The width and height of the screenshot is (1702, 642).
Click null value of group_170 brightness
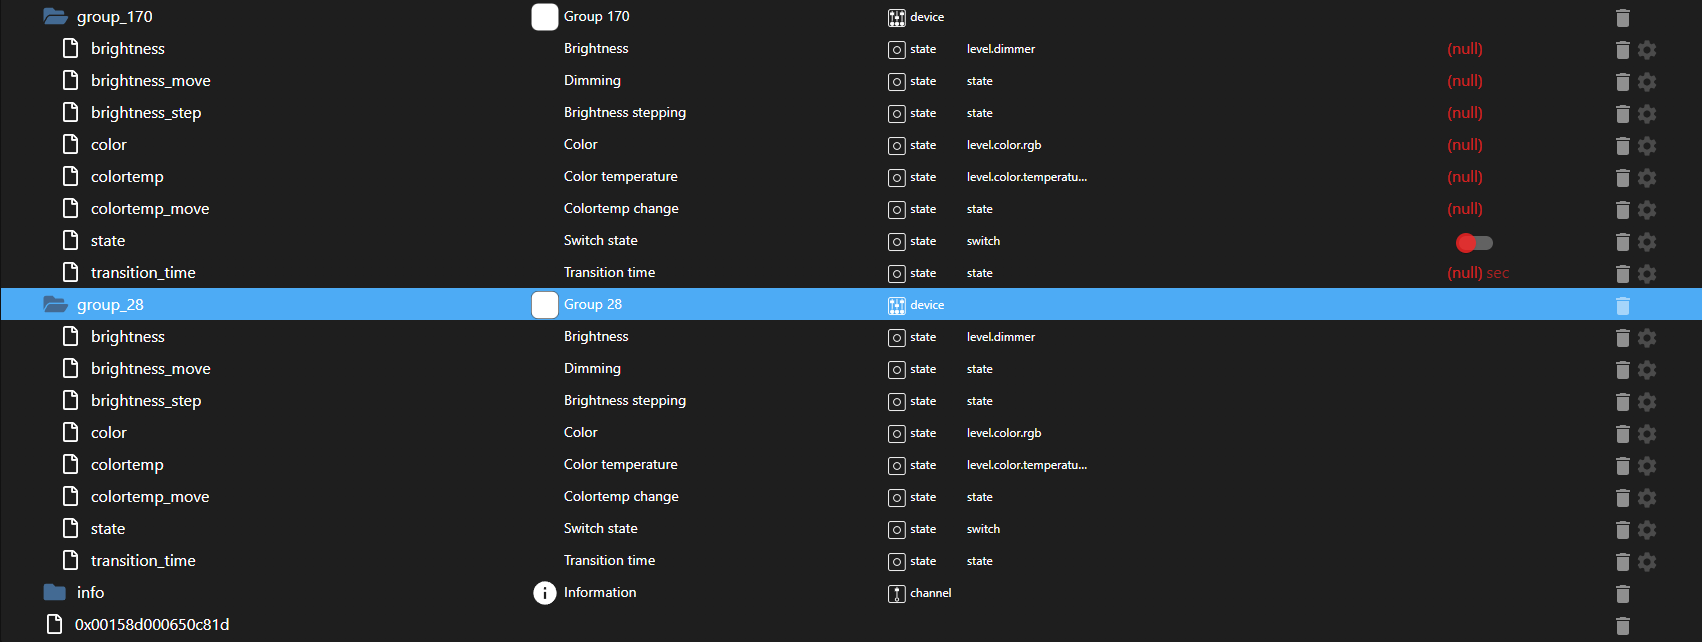point(1465,49)
